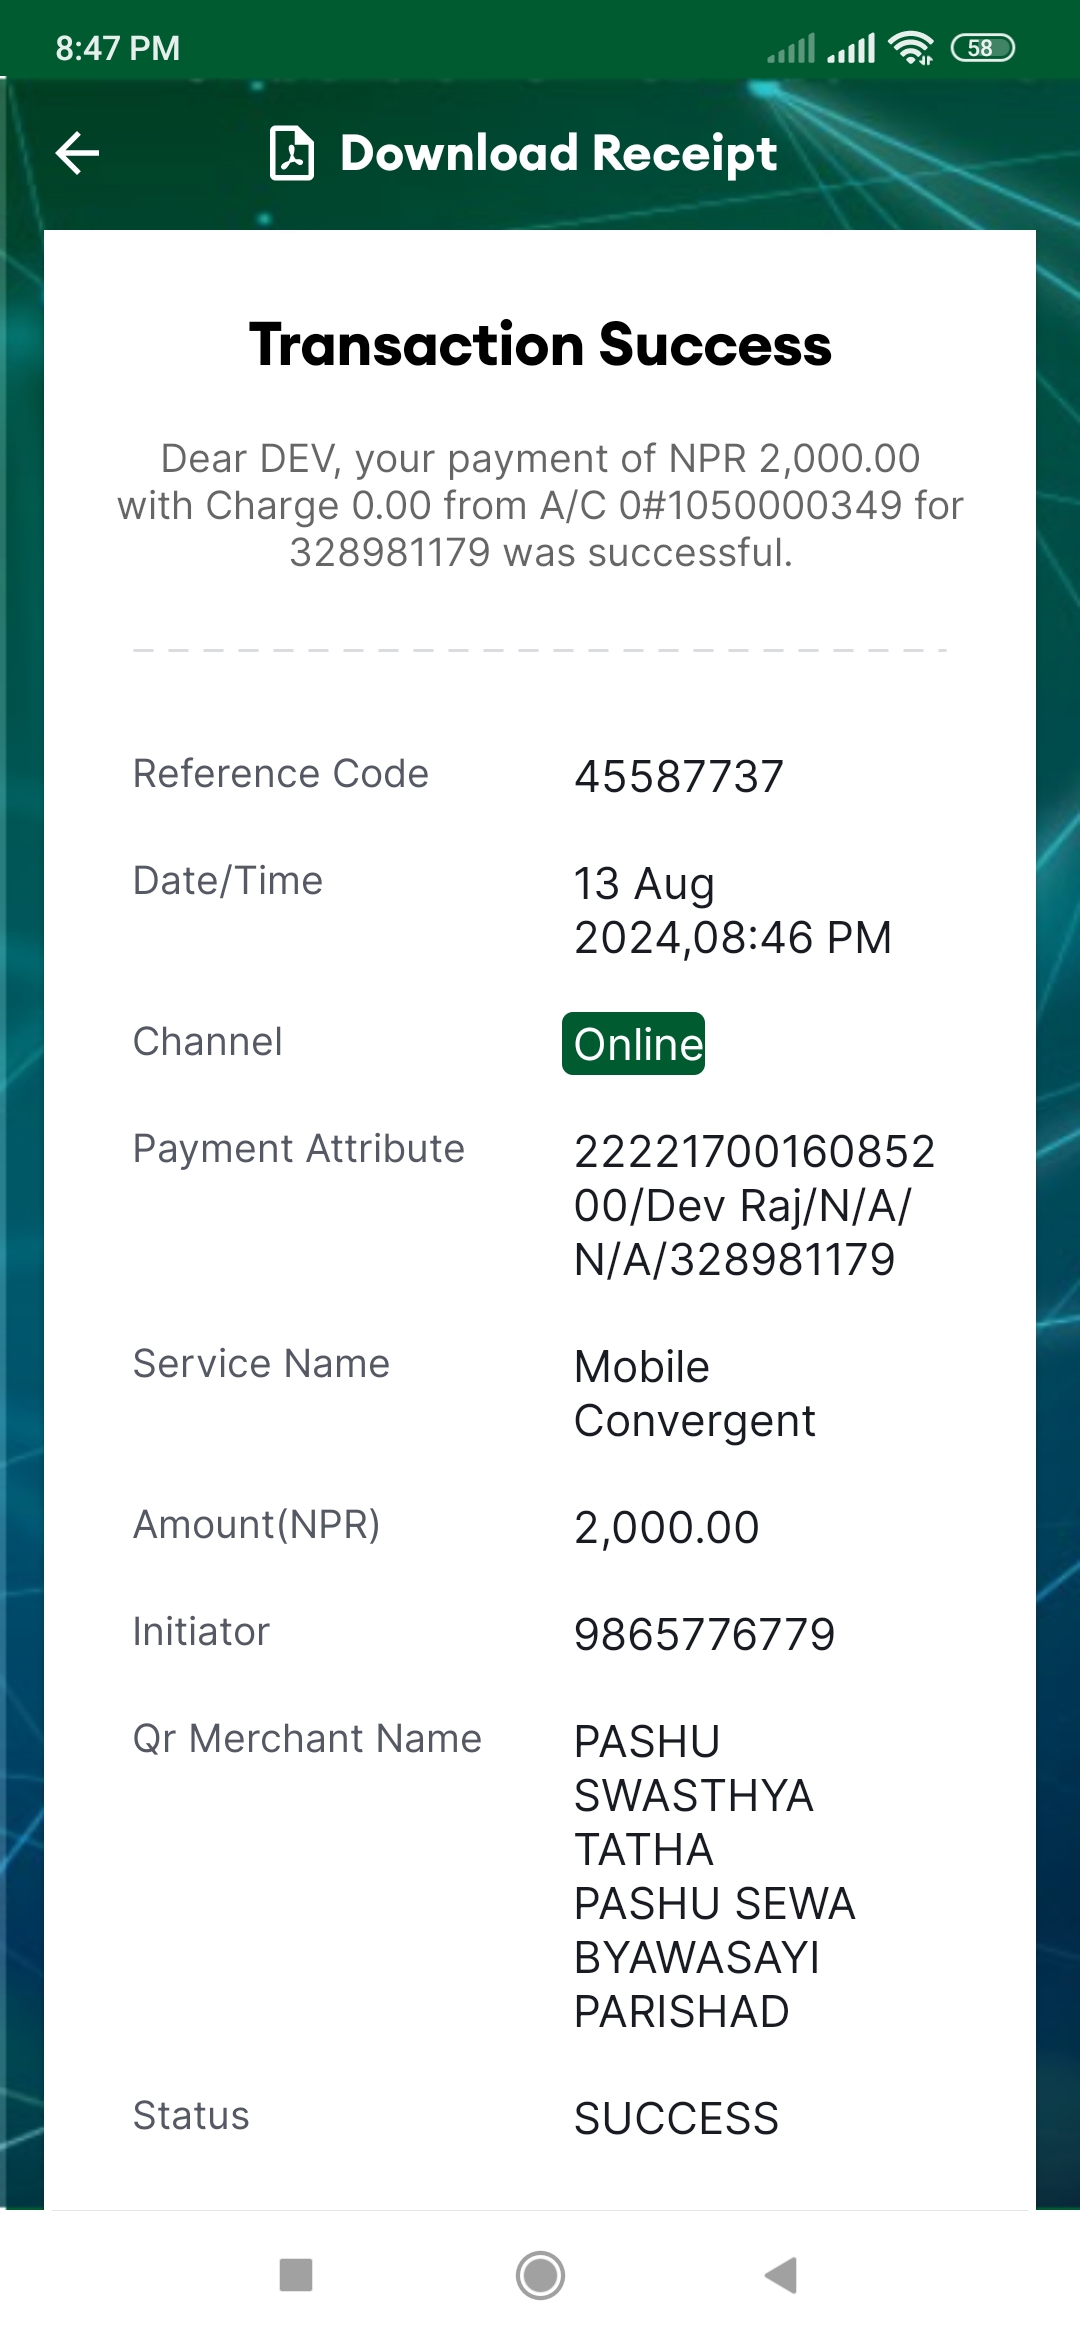Click the PDF document download icon
The width and height of the screenshot is (1080, 2340).
[x=292, y=153]
